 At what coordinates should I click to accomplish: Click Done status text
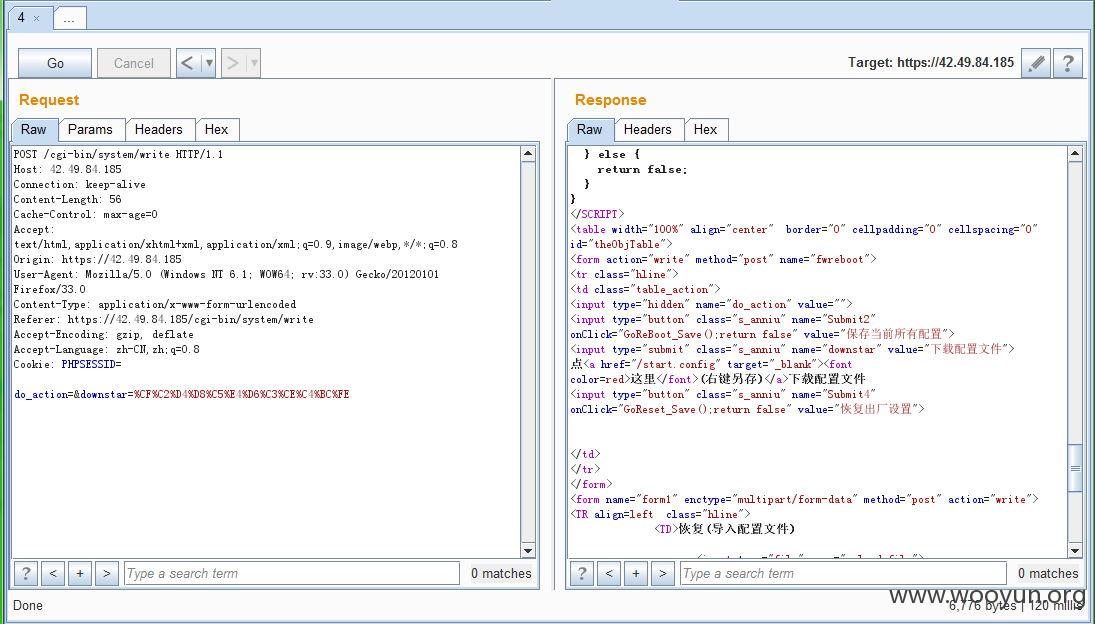click(28, 605)
